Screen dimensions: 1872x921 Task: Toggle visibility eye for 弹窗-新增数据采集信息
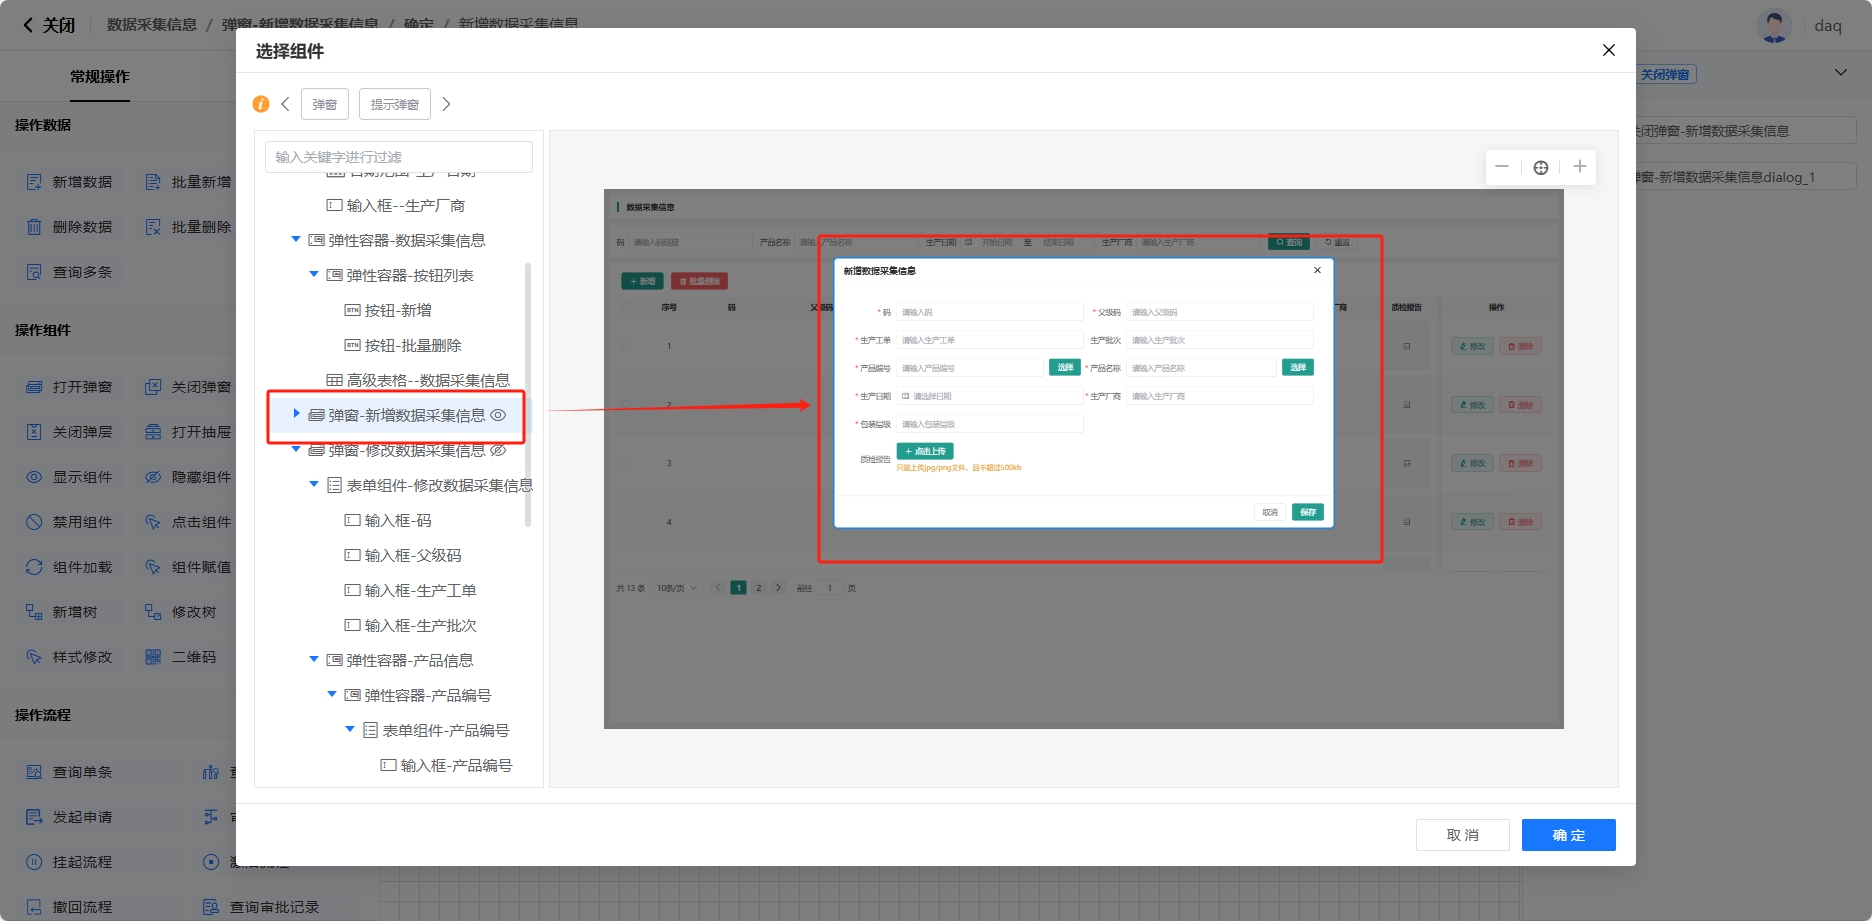click(498, 415)
